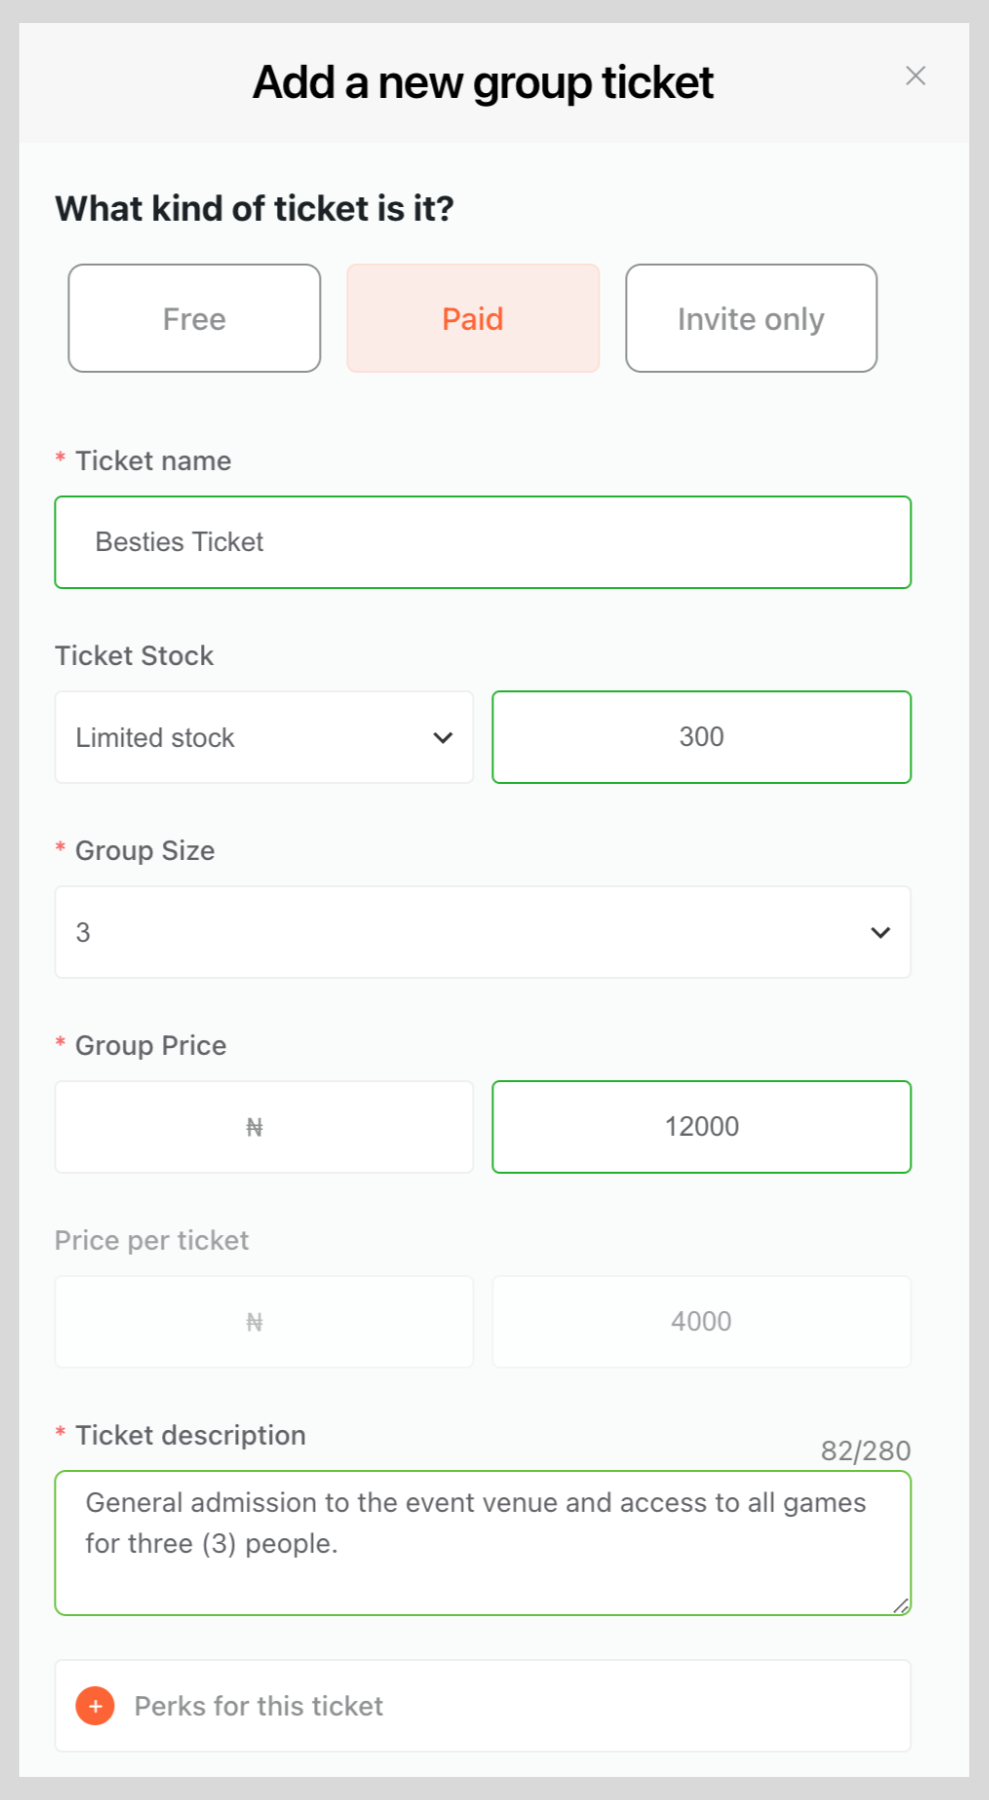Click the Group Price Naira currency box
This screenshot has height=1800, width=989.
coord(263,1127)
